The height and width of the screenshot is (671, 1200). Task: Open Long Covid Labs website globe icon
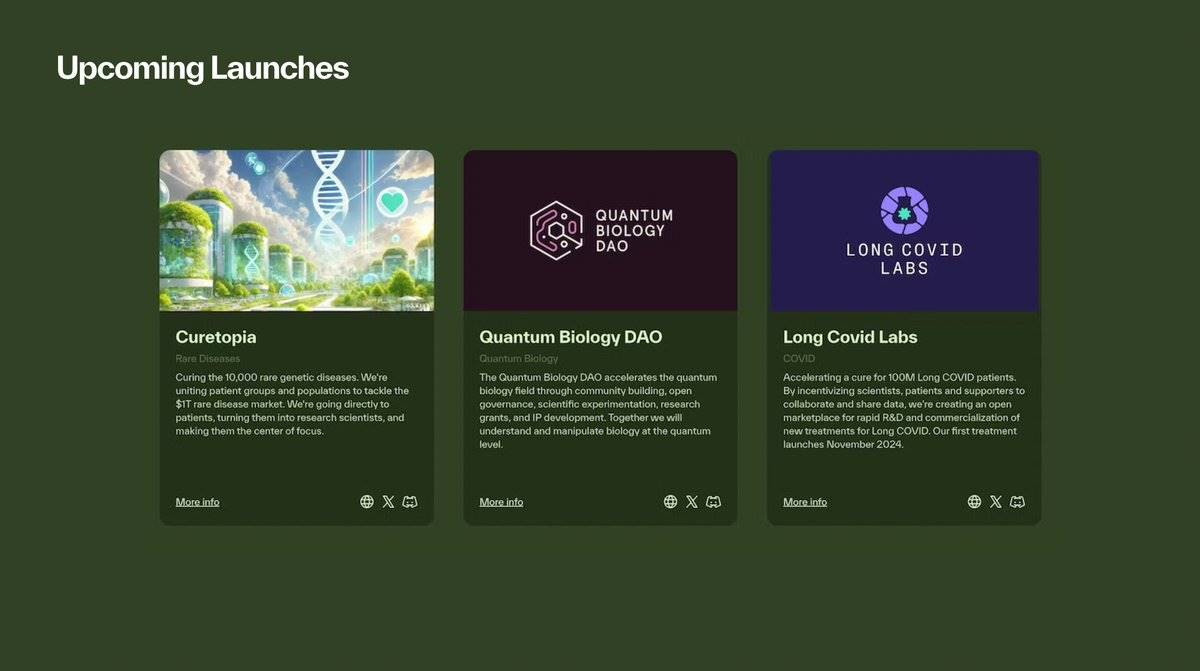coord(975,502)
